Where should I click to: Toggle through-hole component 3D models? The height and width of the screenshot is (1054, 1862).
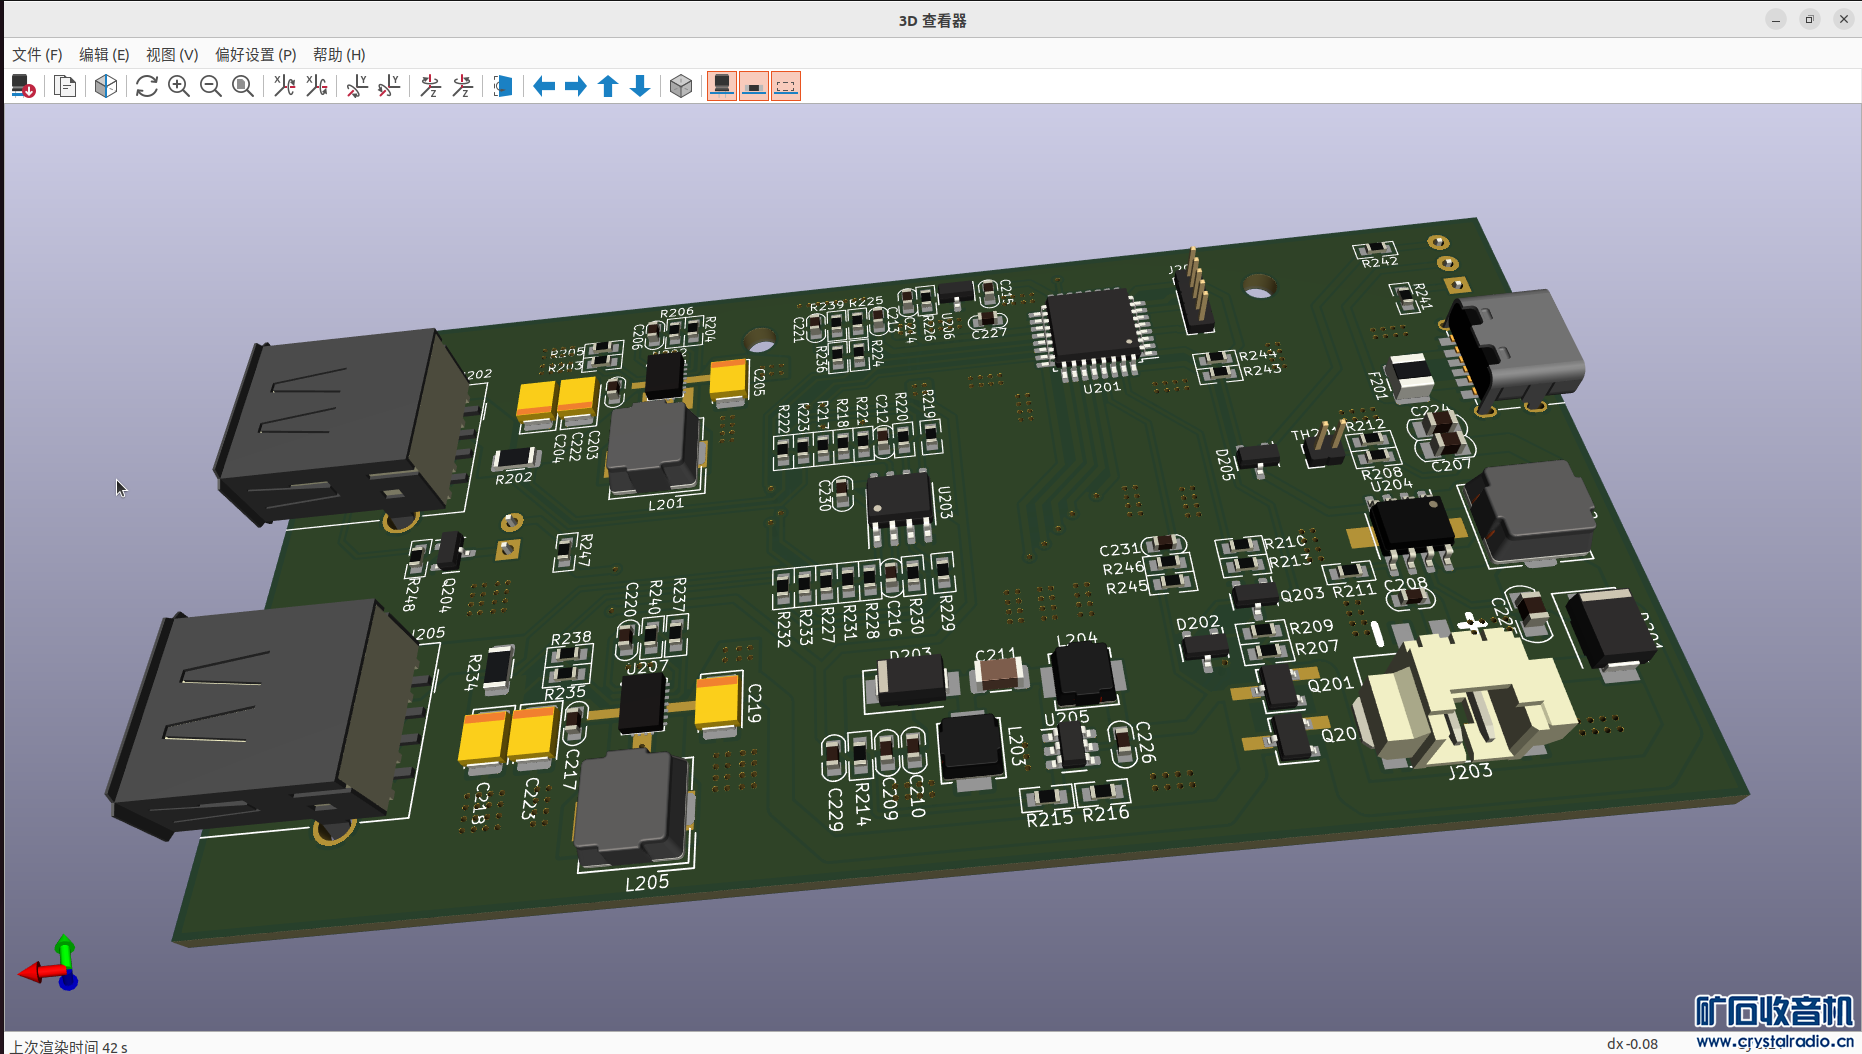pos(721,86)
